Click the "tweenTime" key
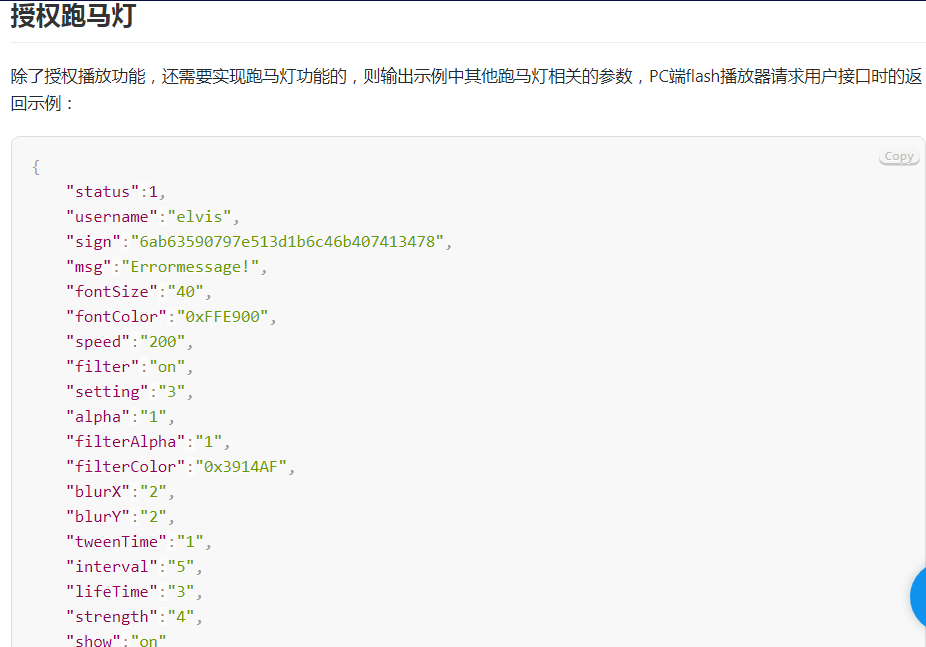The width and height of the screenshot is (926, 647). point(116,541)
